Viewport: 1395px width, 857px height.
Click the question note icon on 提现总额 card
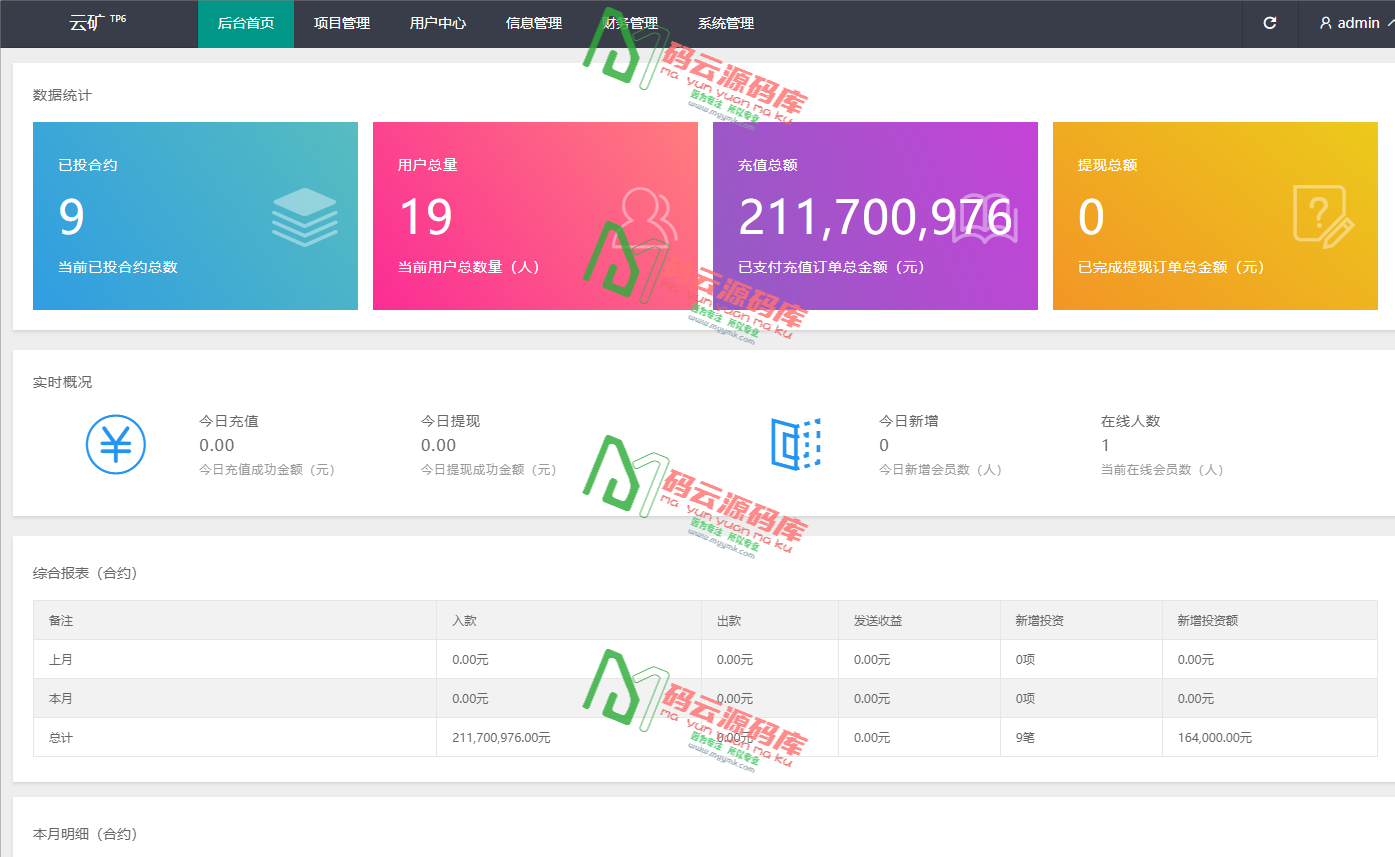click(1323, 215)
